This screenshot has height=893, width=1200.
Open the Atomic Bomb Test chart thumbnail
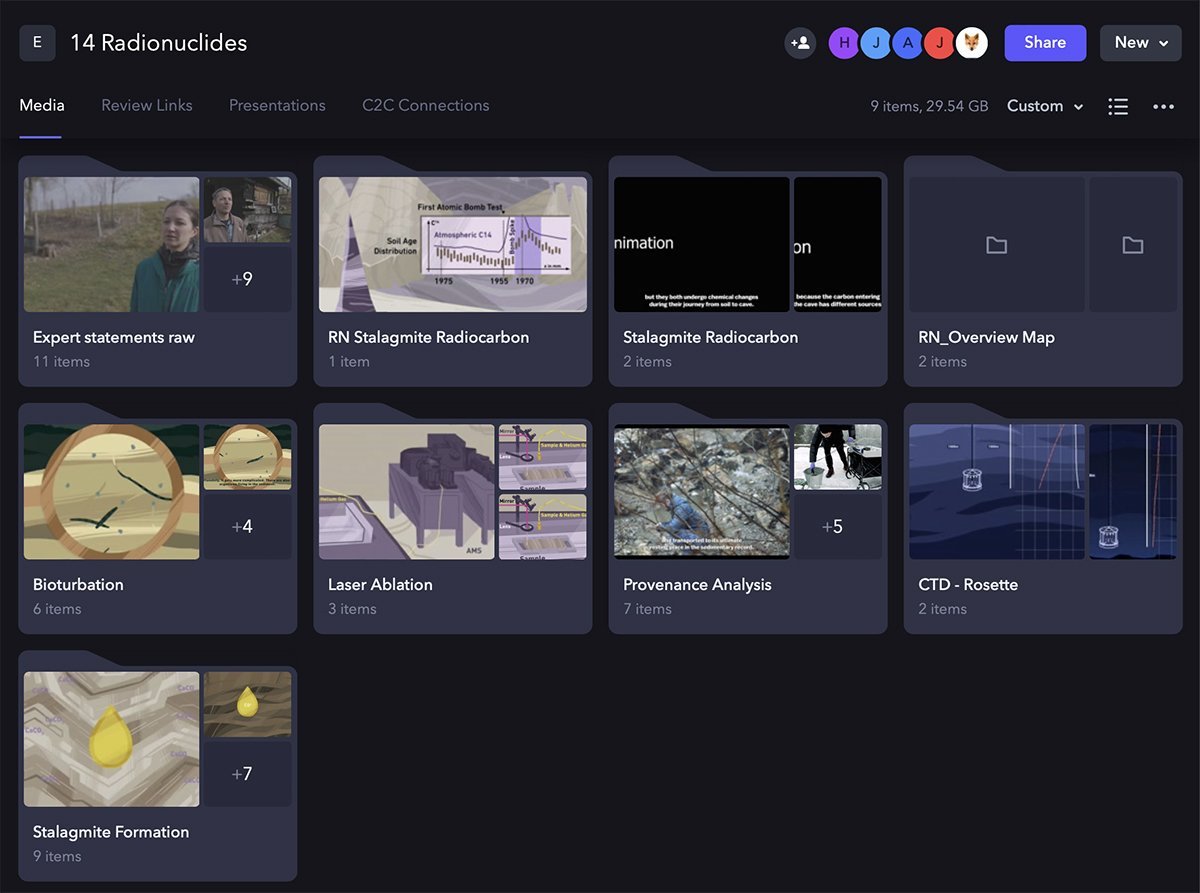coord(453,245)
